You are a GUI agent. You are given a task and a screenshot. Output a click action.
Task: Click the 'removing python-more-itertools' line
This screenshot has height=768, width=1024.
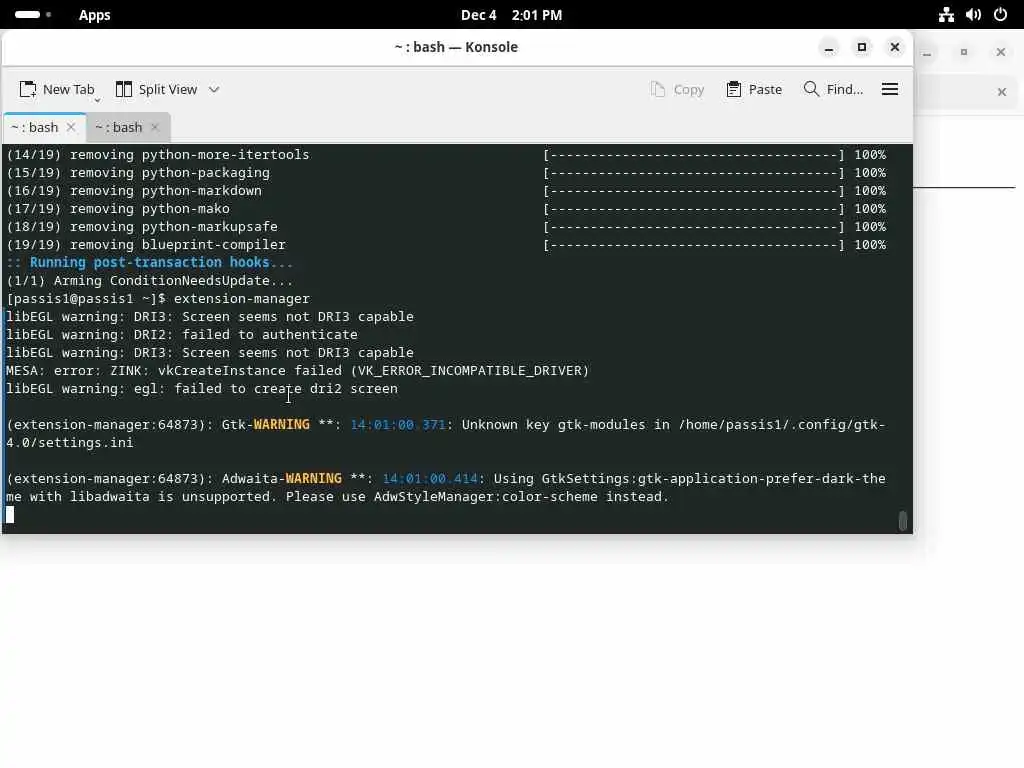[x=158, y=155]
